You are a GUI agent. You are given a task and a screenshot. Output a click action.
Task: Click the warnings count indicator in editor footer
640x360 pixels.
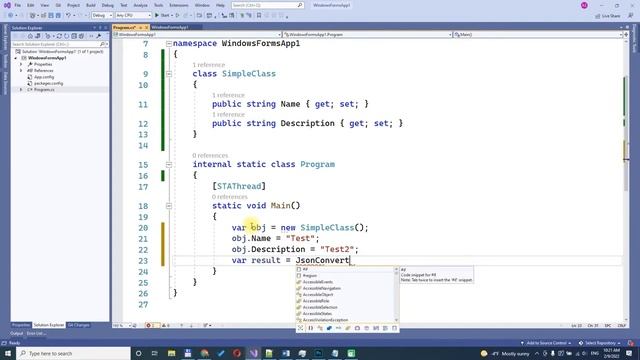pos(165,325)
